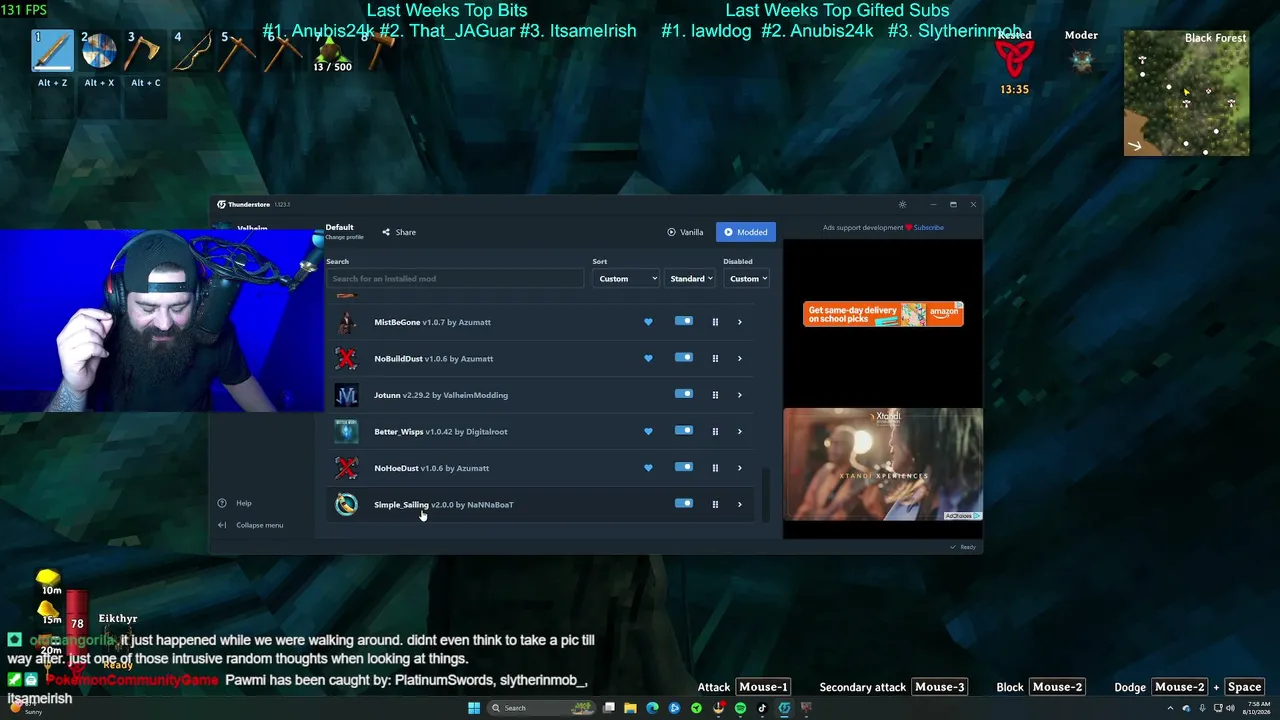
Task: Click the Jotunn mod thumbnail icon
Action: click(x=346, y=395)
